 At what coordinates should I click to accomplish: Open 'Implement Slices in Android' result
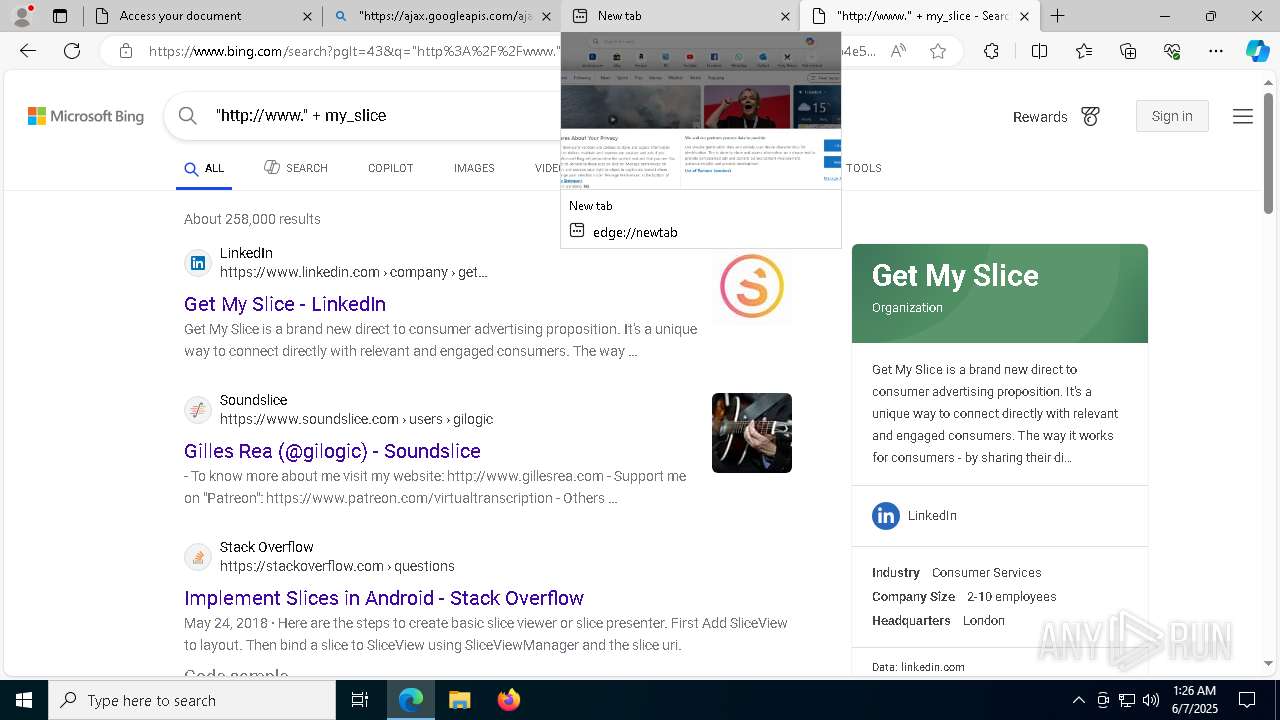tap(384, 598)
